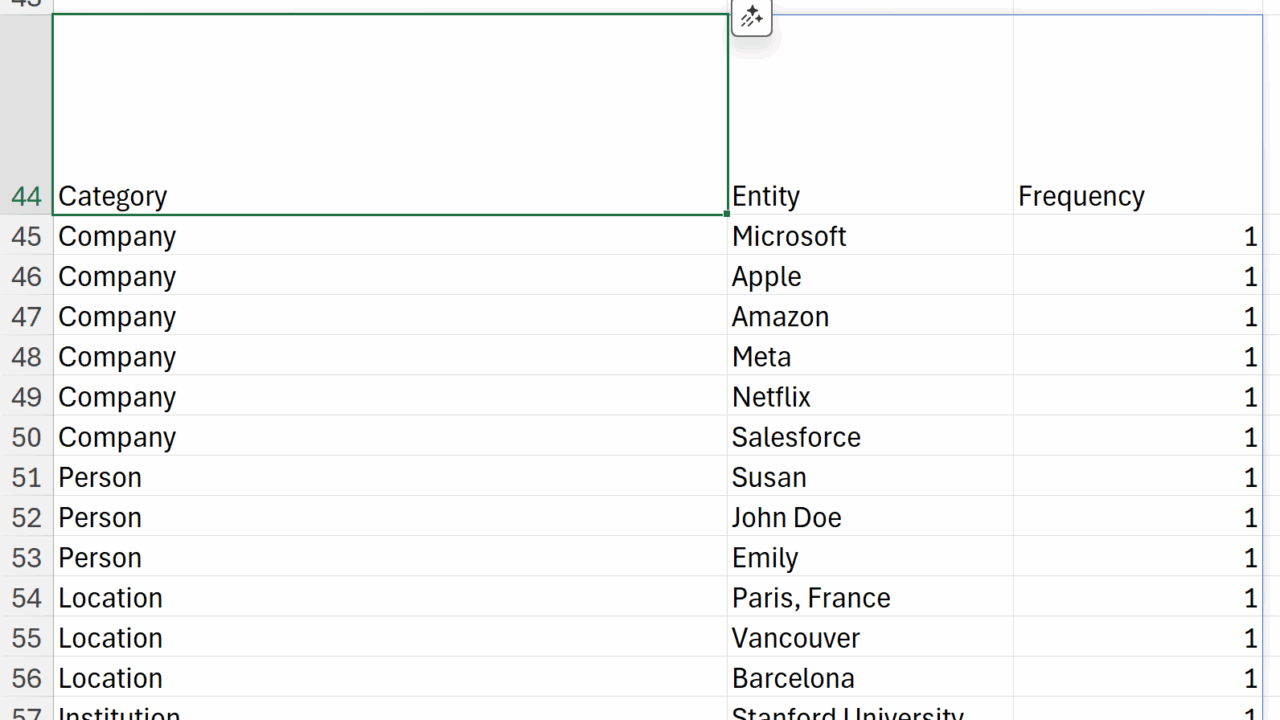The width and height of the screenshot is (1280, 720).
Task: Click row header 56
Action: (26, 678)
